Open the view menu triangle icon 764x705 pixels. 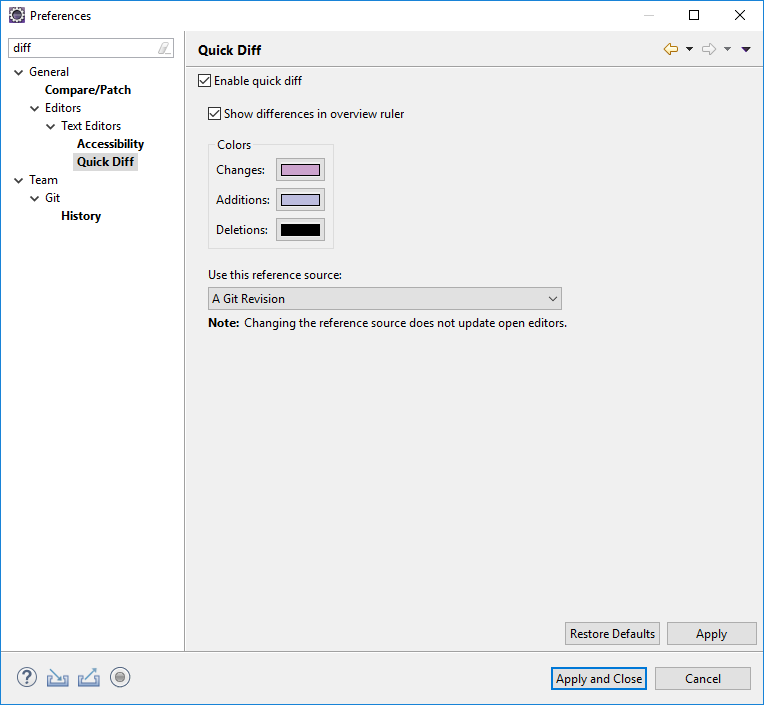(746, 49)
